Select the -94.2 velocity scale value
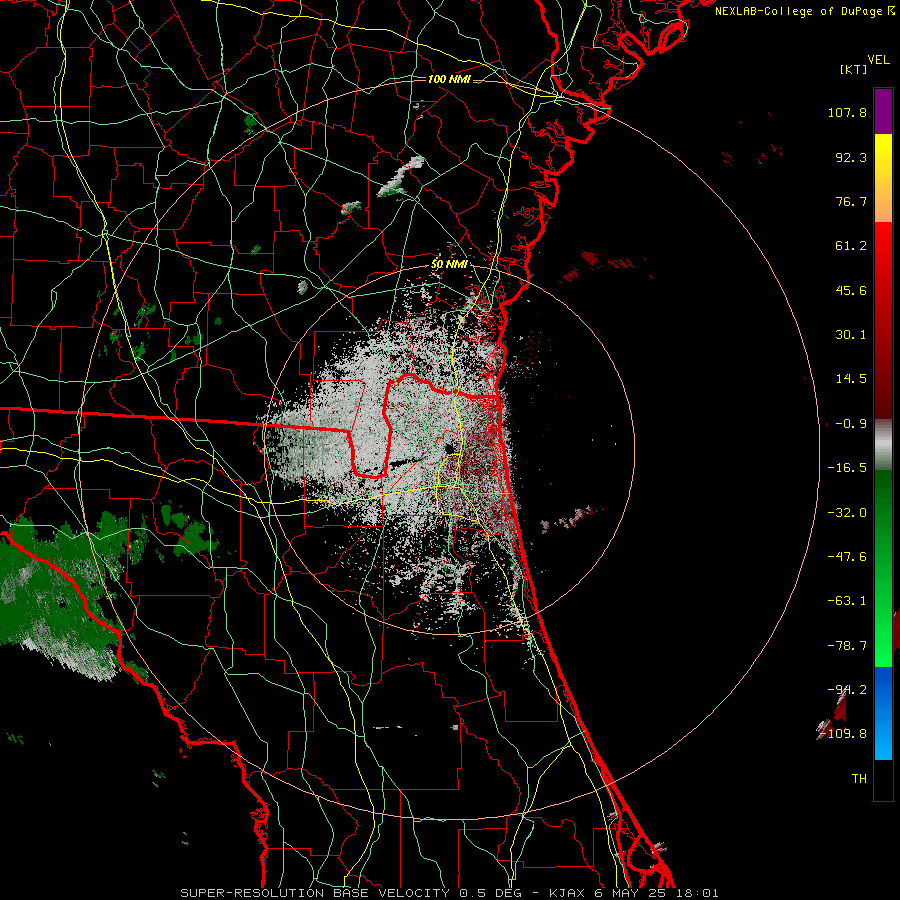The width and height of the screenshot is (900, 900). tap(847, 690)
